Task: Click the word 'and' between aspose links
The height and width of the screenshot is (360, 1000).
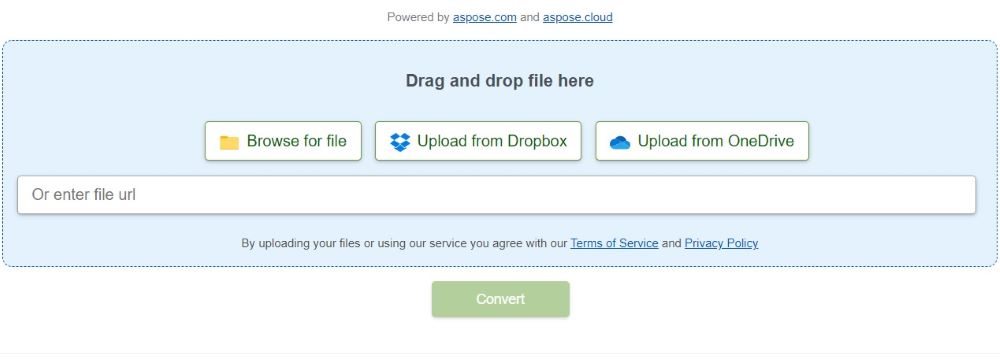Action: [x=529, y=17]
